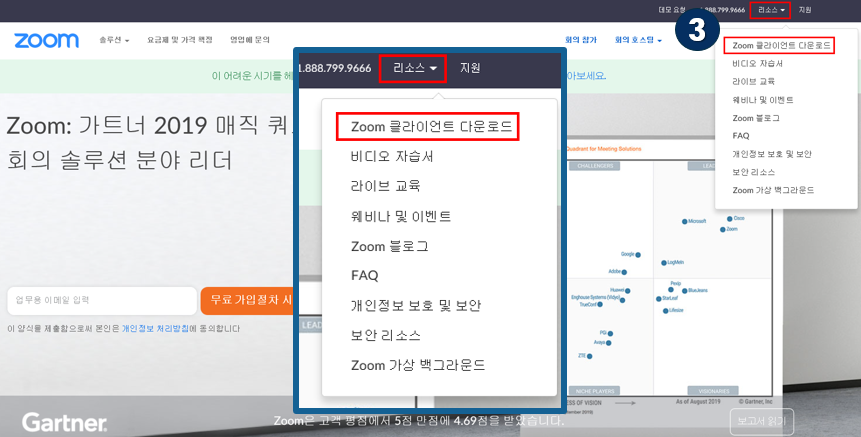Image resolution: width=861 pixels, height=437 pixels.
Task: Click the green banner text 이 어려운 시기를
Action: (253, 76)
